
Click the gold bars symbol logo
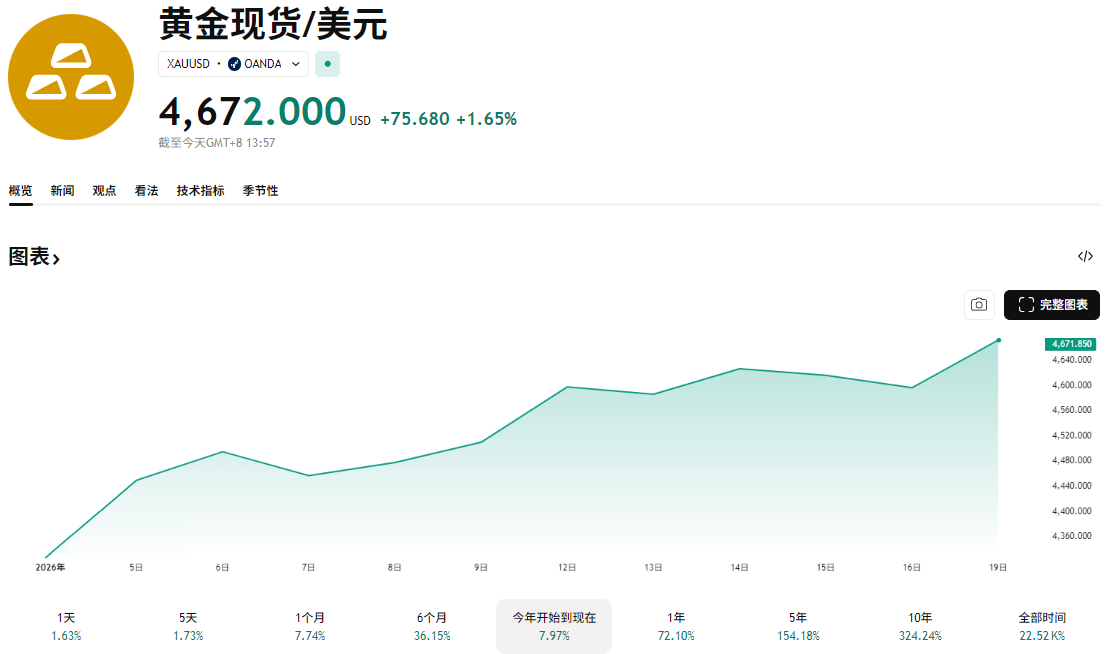click(x=70, y=76)
